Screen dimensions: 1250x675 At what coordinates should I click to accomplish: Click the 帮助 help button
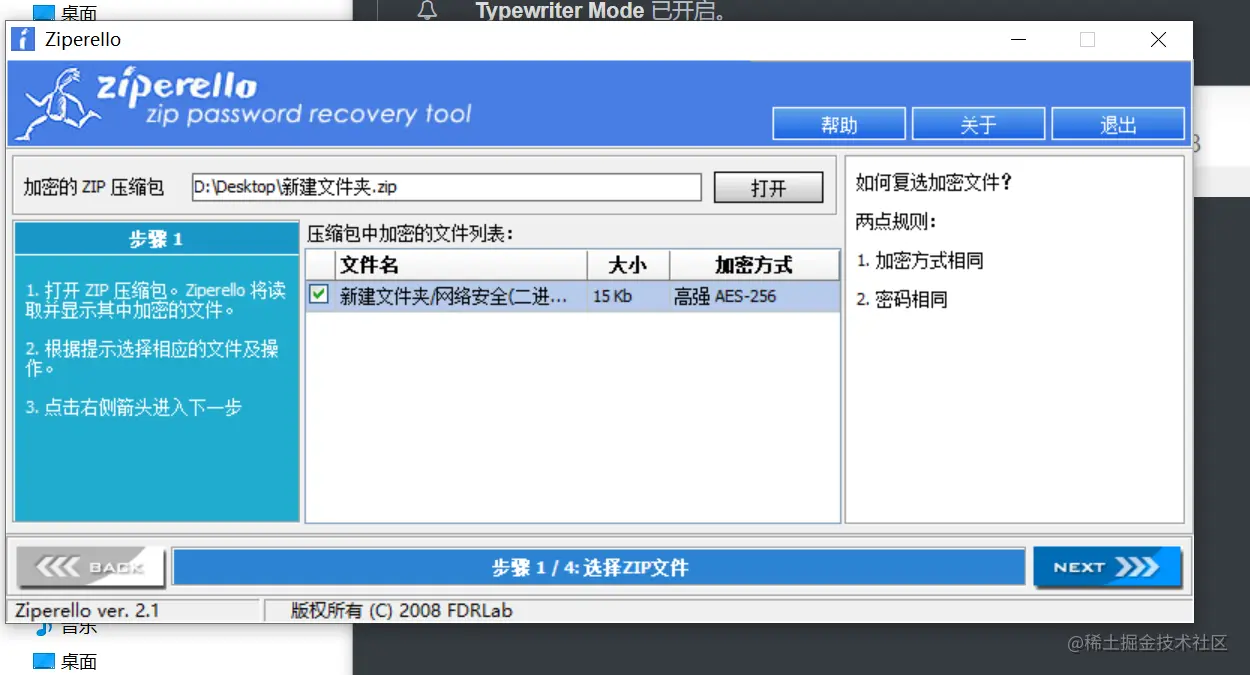(x=839, y=124)
